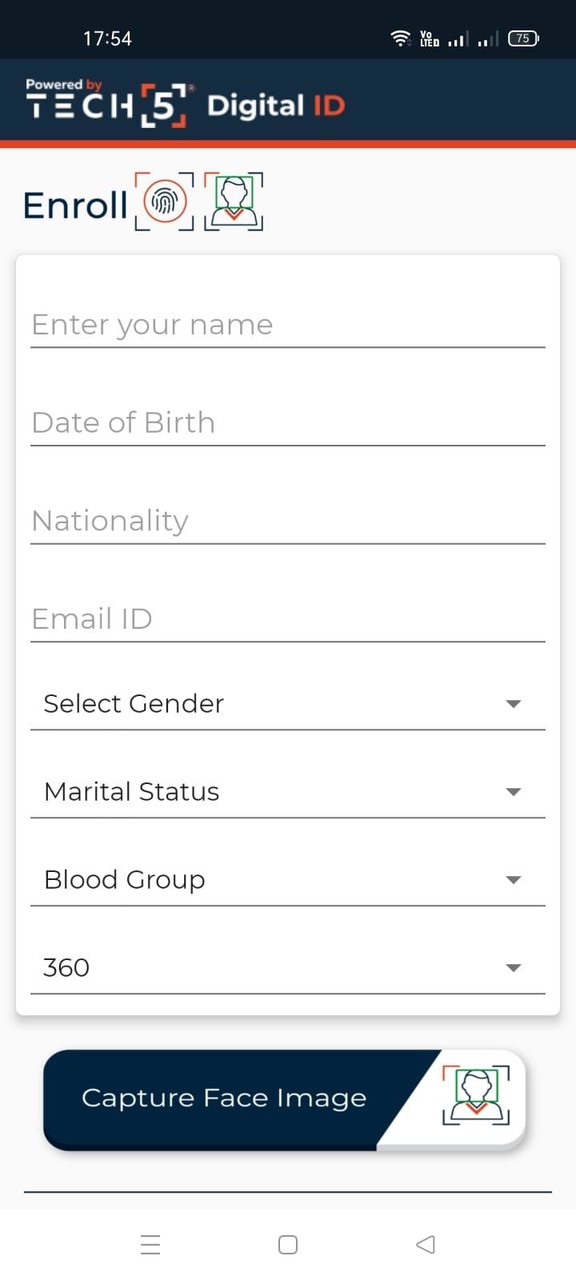Click the Nationality input field
Image resolution: width=576 pixels, height=1280 pixels.
click(287, 520)
